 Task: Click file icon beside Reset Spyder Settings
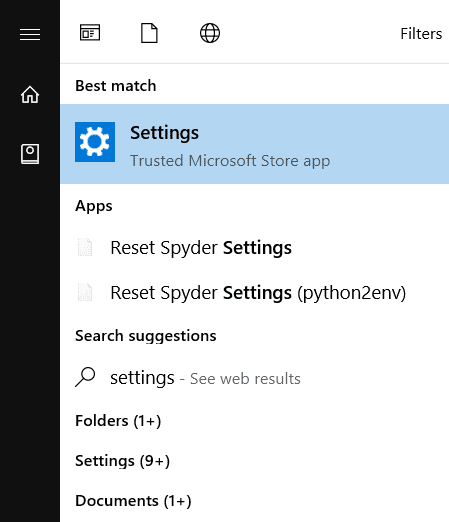[85, 247]
